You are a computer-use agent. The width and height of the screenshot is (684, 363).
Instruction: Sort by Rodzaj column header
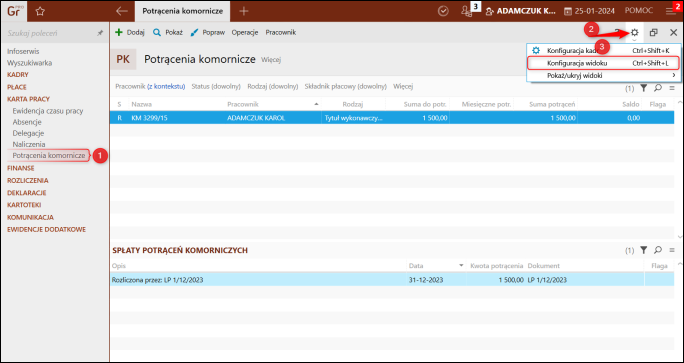coord(353,104)
